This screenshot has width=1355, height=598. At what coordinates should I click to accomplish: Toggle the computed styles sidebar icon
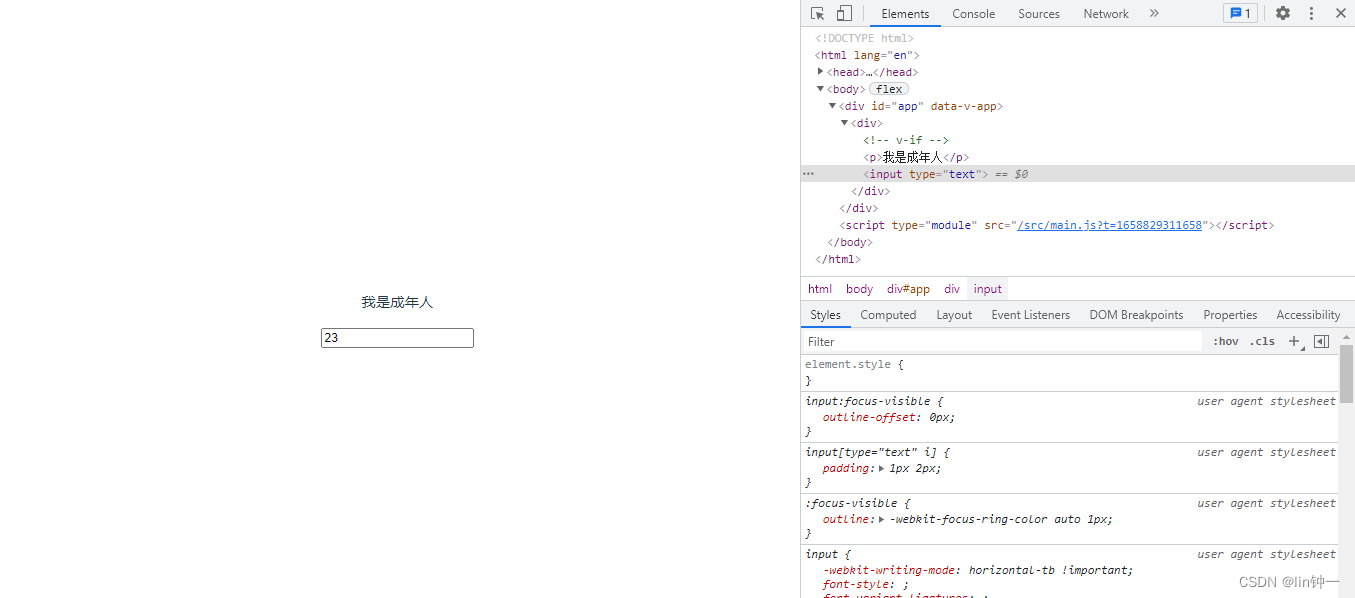pos(1321,341)
